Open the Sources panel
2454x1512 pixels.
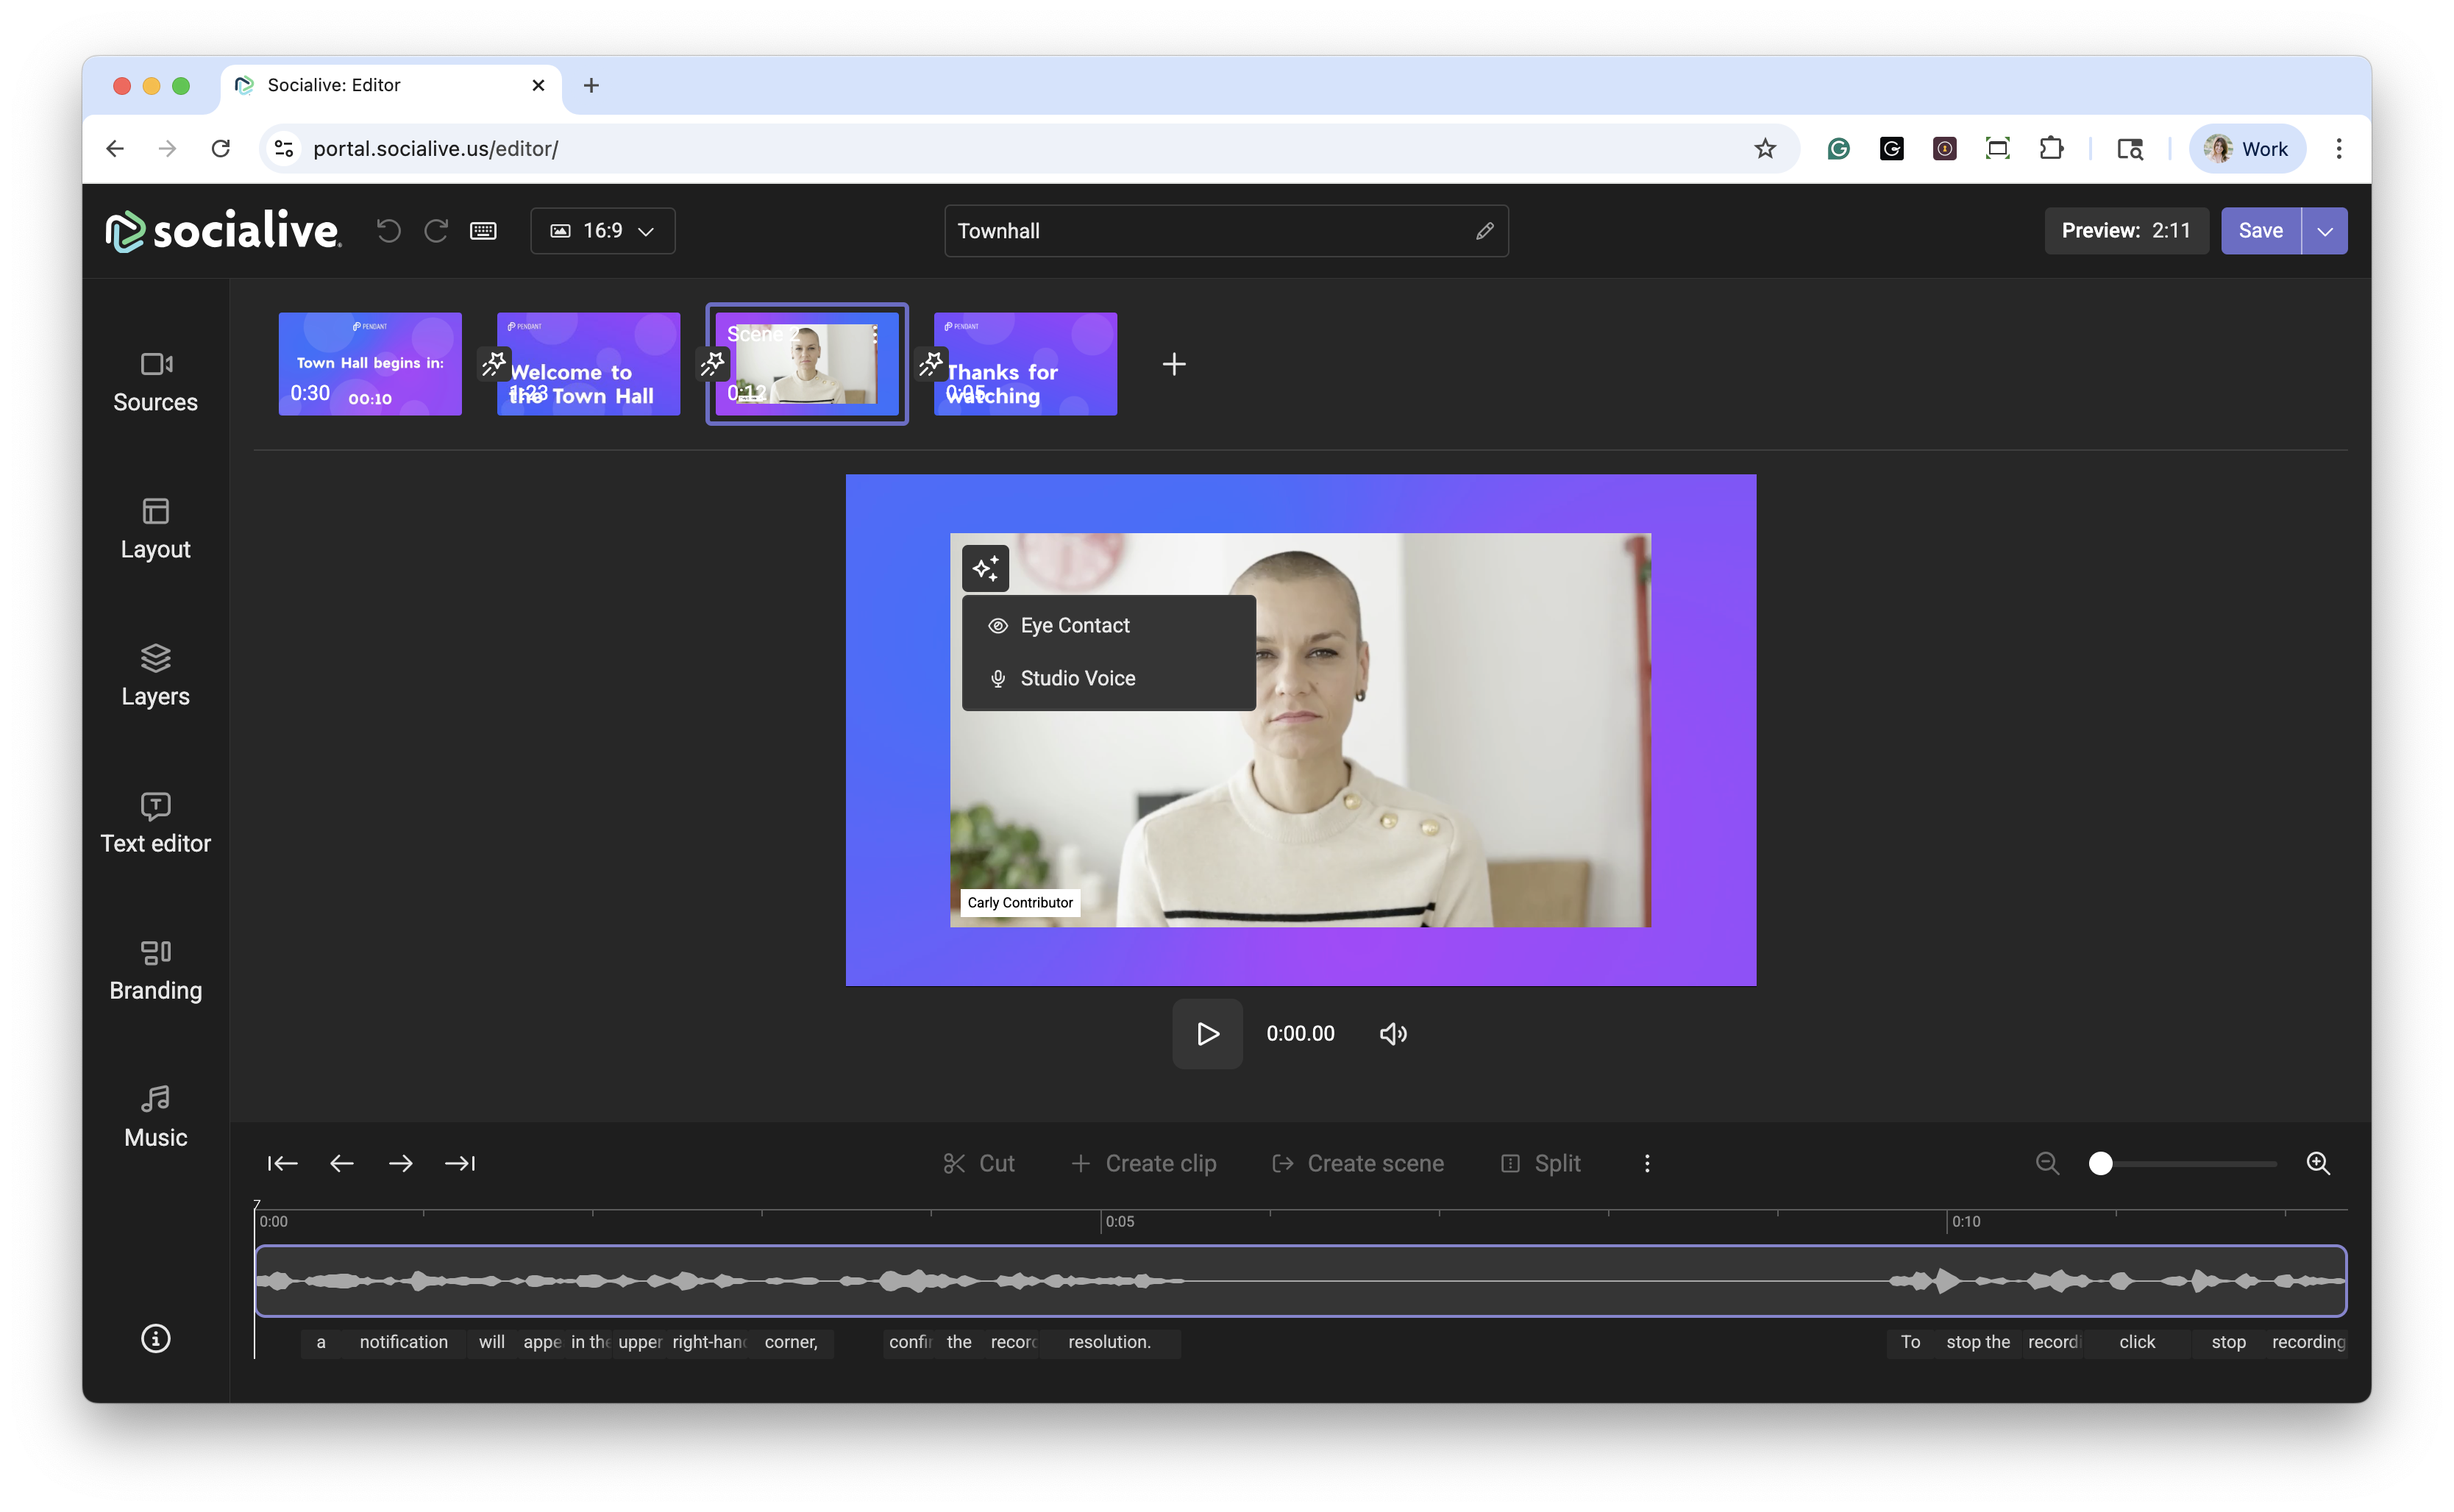coord(155,381)
